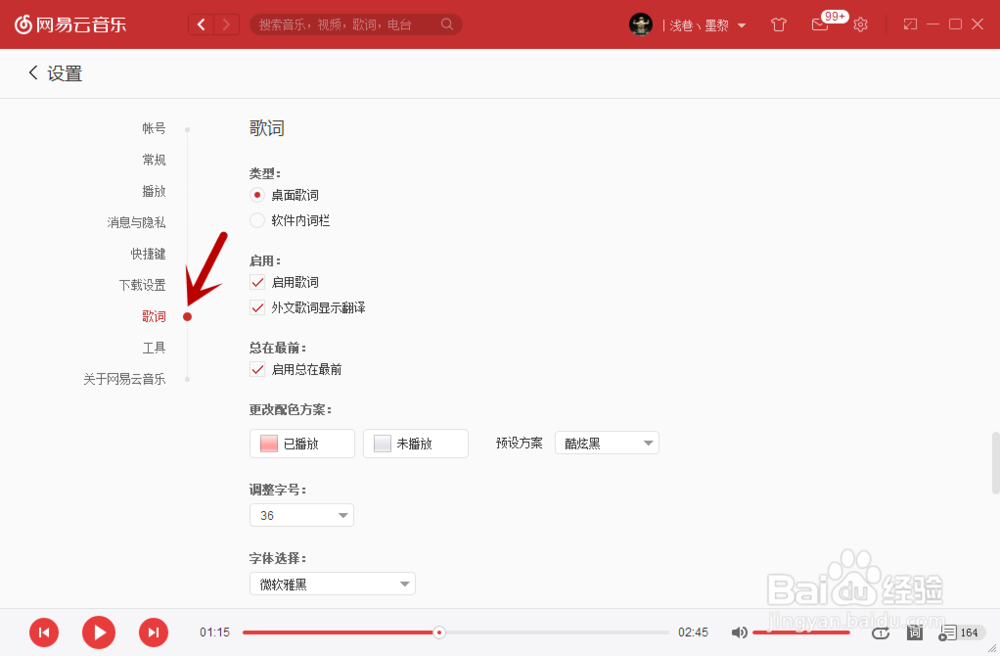This screenshot has width=1000, height=656.
Task: Skip to the next track
Action: (153, 632)
